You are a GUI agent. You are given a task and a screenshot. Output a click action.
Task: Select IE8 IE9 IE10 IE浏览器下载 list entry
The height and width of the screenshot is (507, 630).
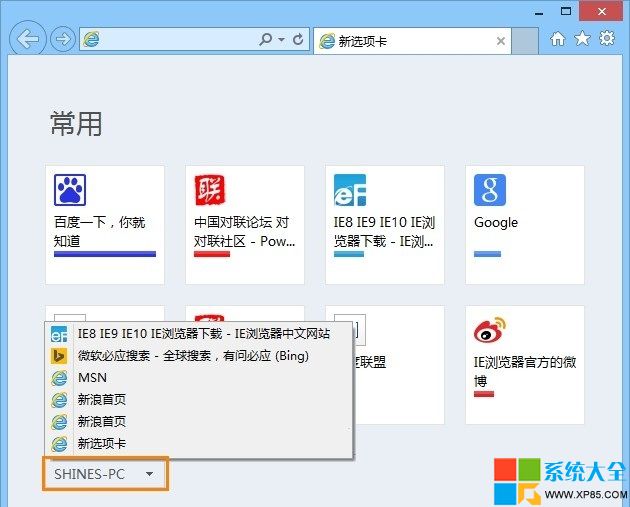[x=199, y=333]
